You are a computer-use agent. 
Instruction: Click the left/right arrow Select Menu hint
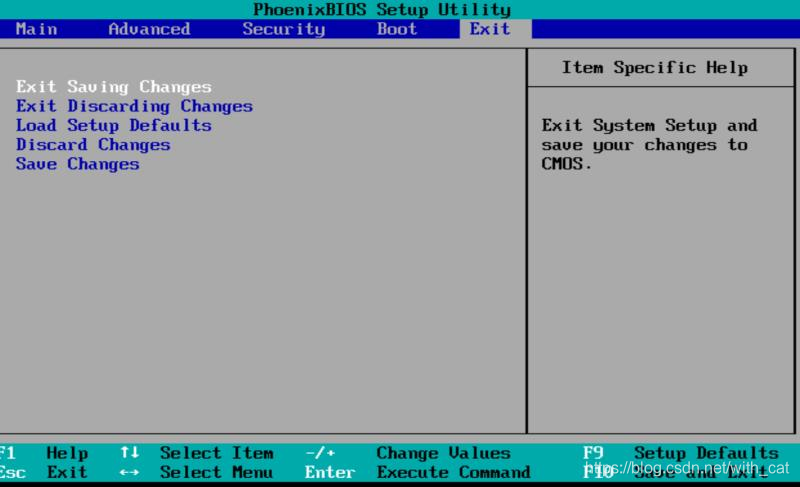(x=197, y=472)
